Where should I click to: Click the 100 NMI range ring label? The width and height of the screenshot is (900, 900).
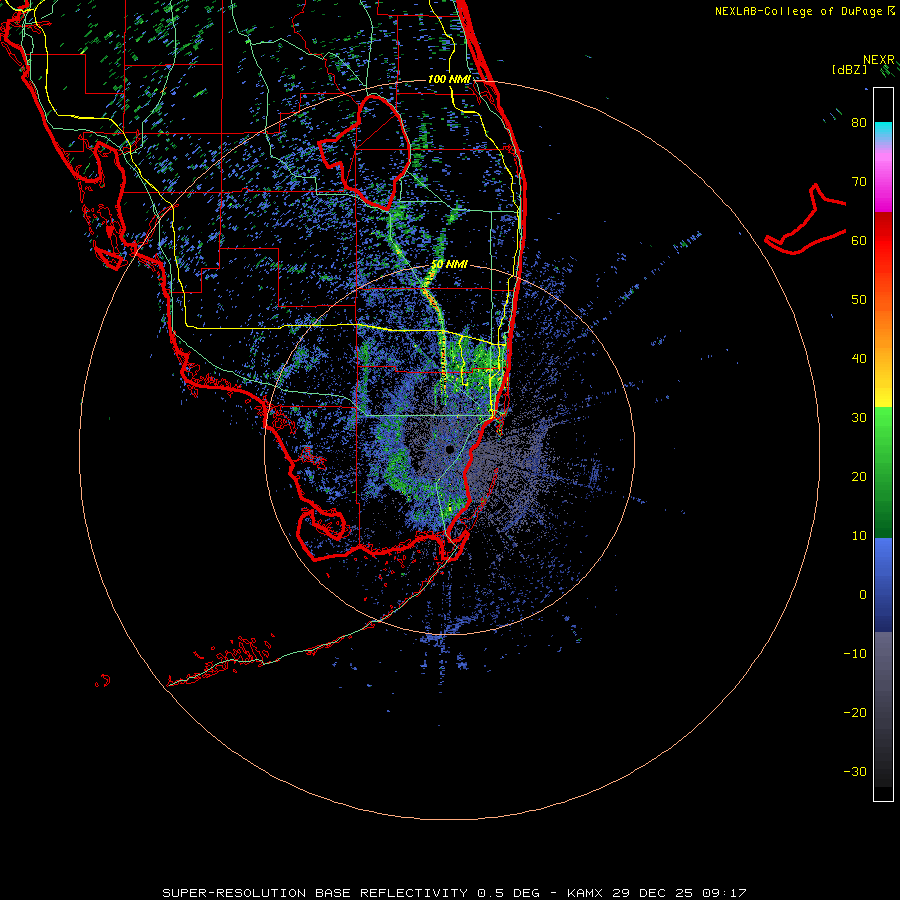[449, 79]
